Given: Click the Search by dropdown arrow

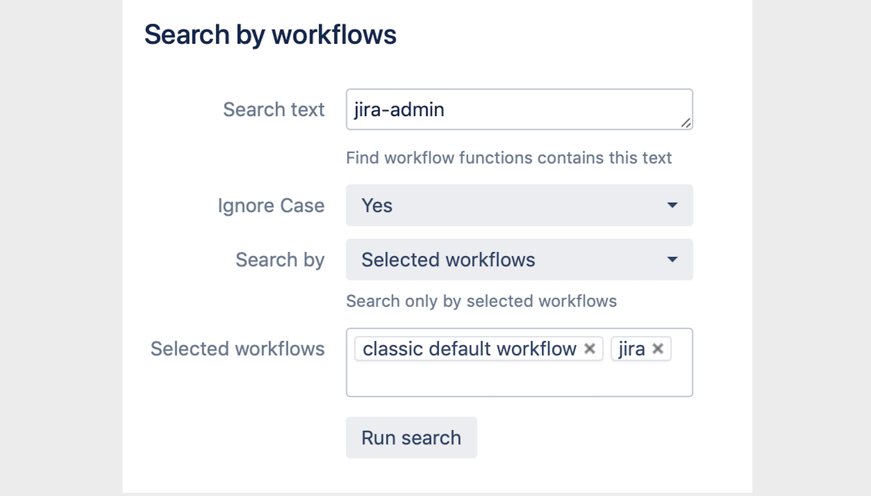Looking at the screenshot, I should click(x=672, y=260).
